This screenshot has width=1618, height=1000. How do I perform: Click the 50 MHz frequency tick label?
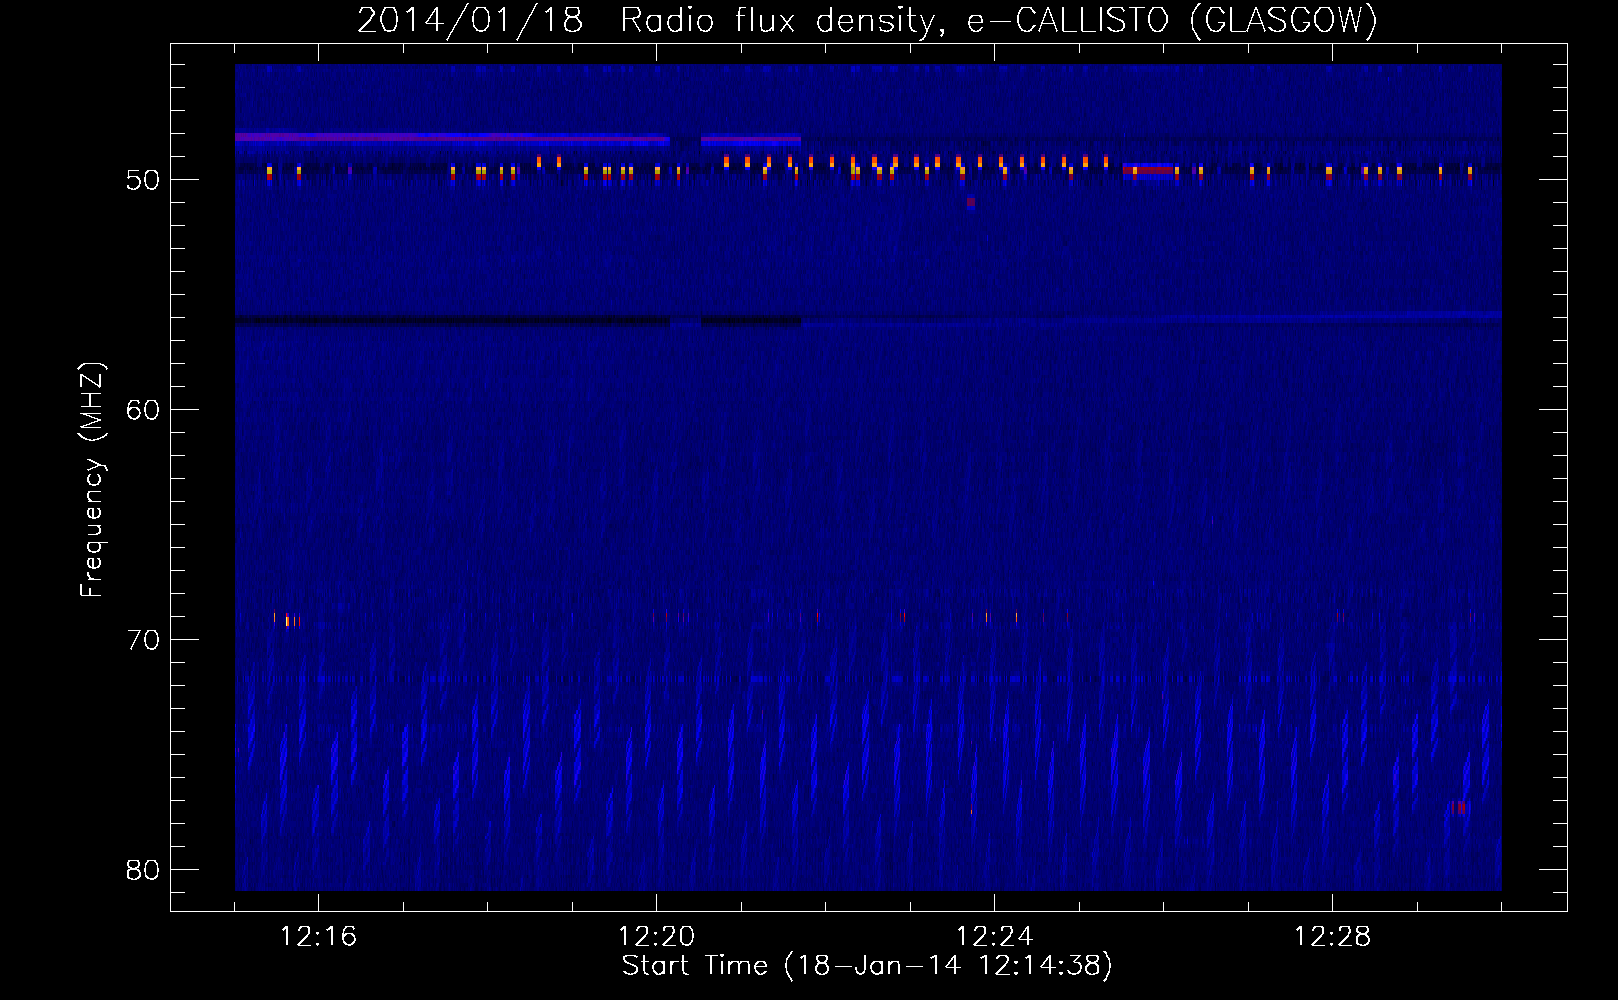[143, 180]
